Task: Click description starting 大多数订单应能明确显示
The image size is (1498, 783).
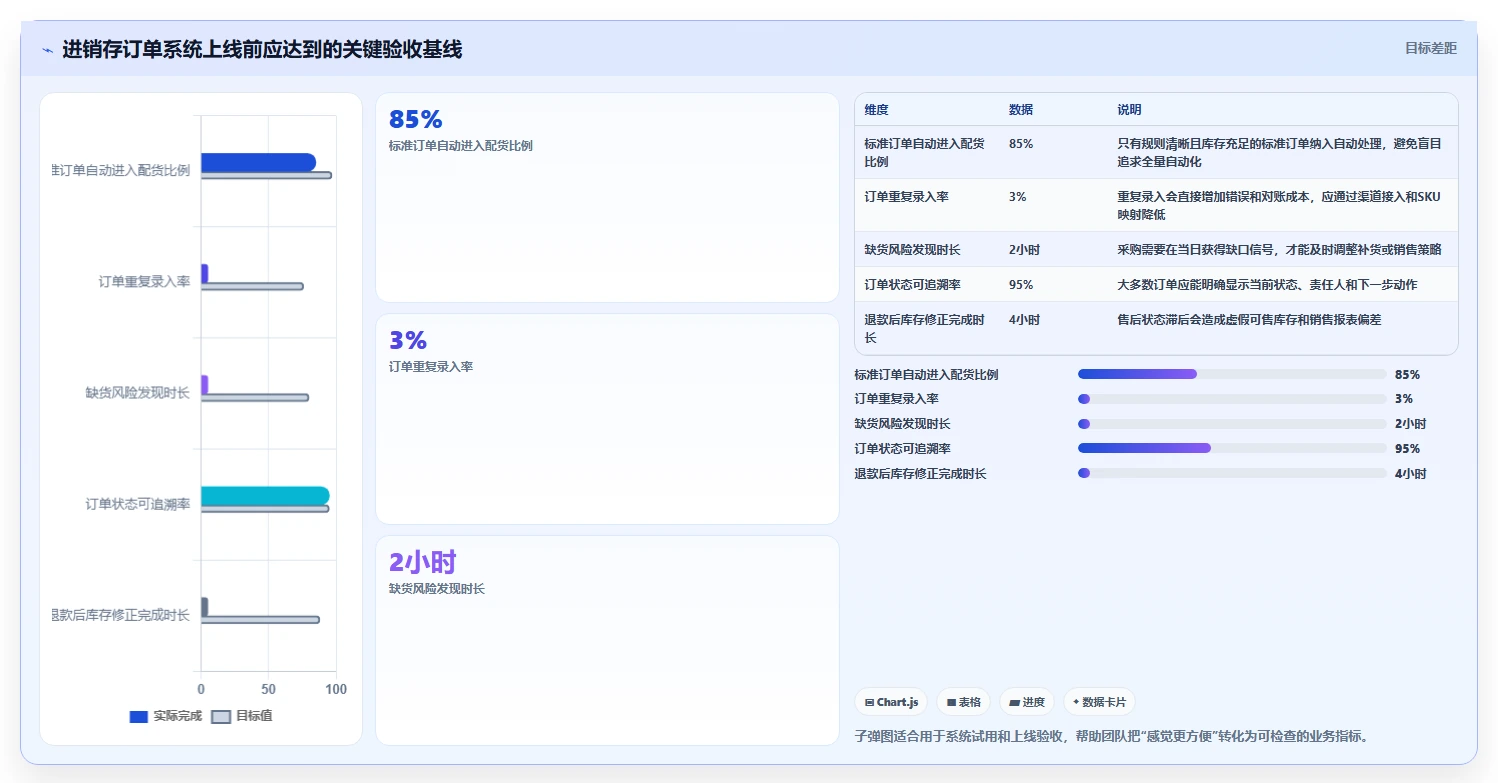Action: 1267,284
